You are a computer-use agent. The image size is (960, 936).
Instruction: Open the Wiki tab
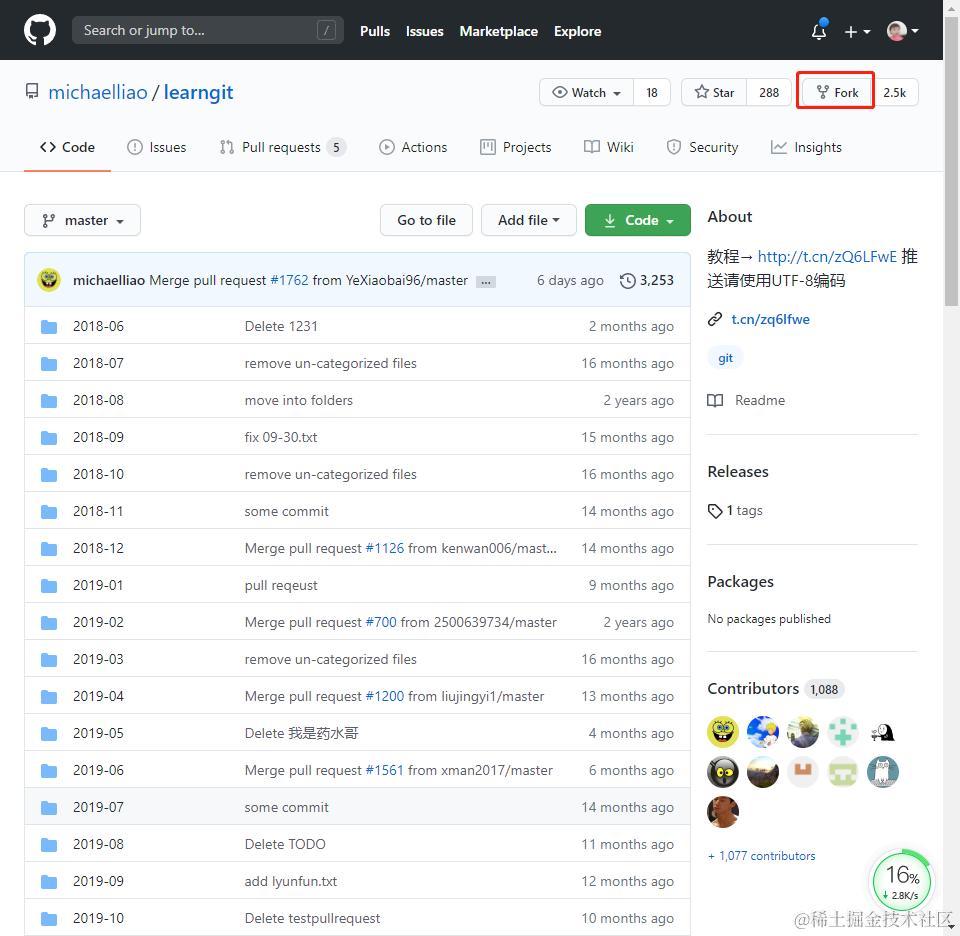tap(609, 148)
